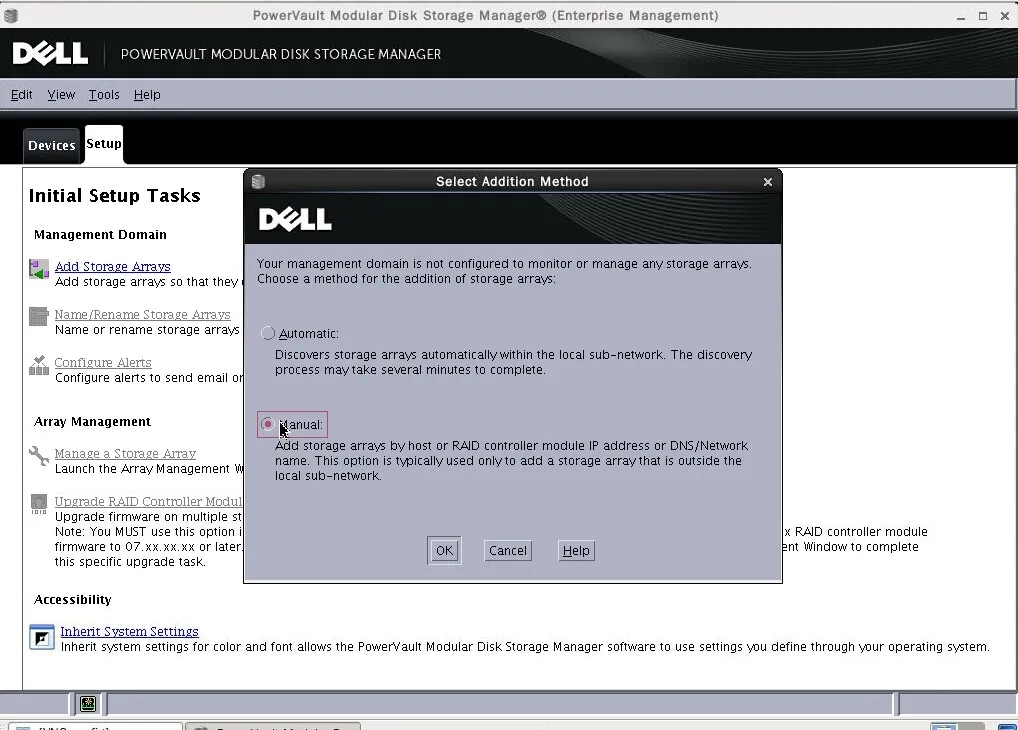Click the Name/Rename Storage Arrays icon
This screenshot has width=1018, height=730.
pyautogui.click(x=39, y=317)
